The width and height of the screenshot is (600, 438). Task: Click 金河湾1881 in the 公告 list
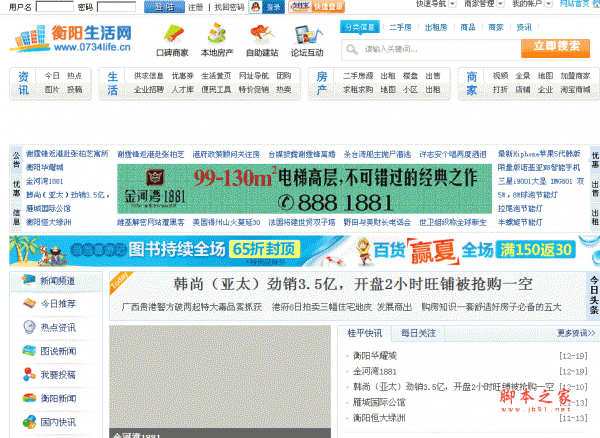click(x=44, y=181)
